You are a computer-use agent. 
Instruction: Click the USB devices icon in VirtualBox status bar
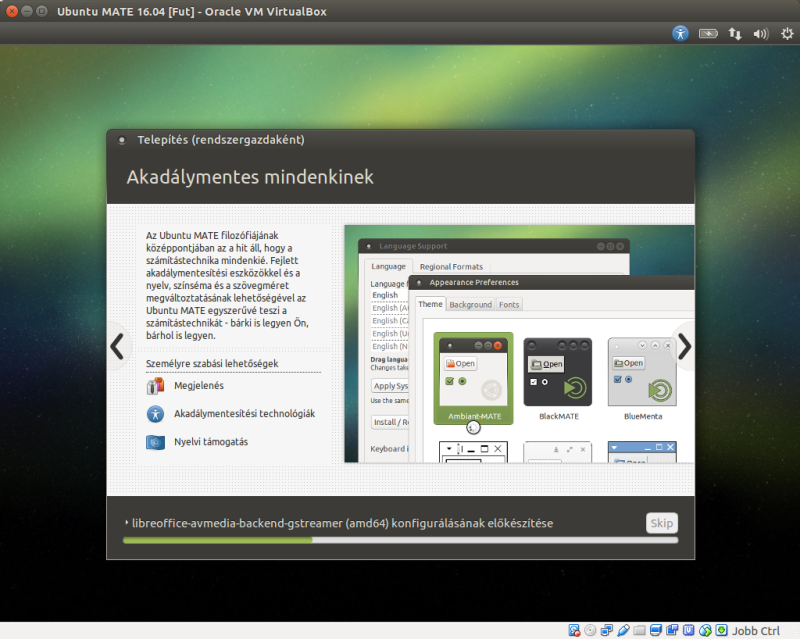tap(623, 630)
